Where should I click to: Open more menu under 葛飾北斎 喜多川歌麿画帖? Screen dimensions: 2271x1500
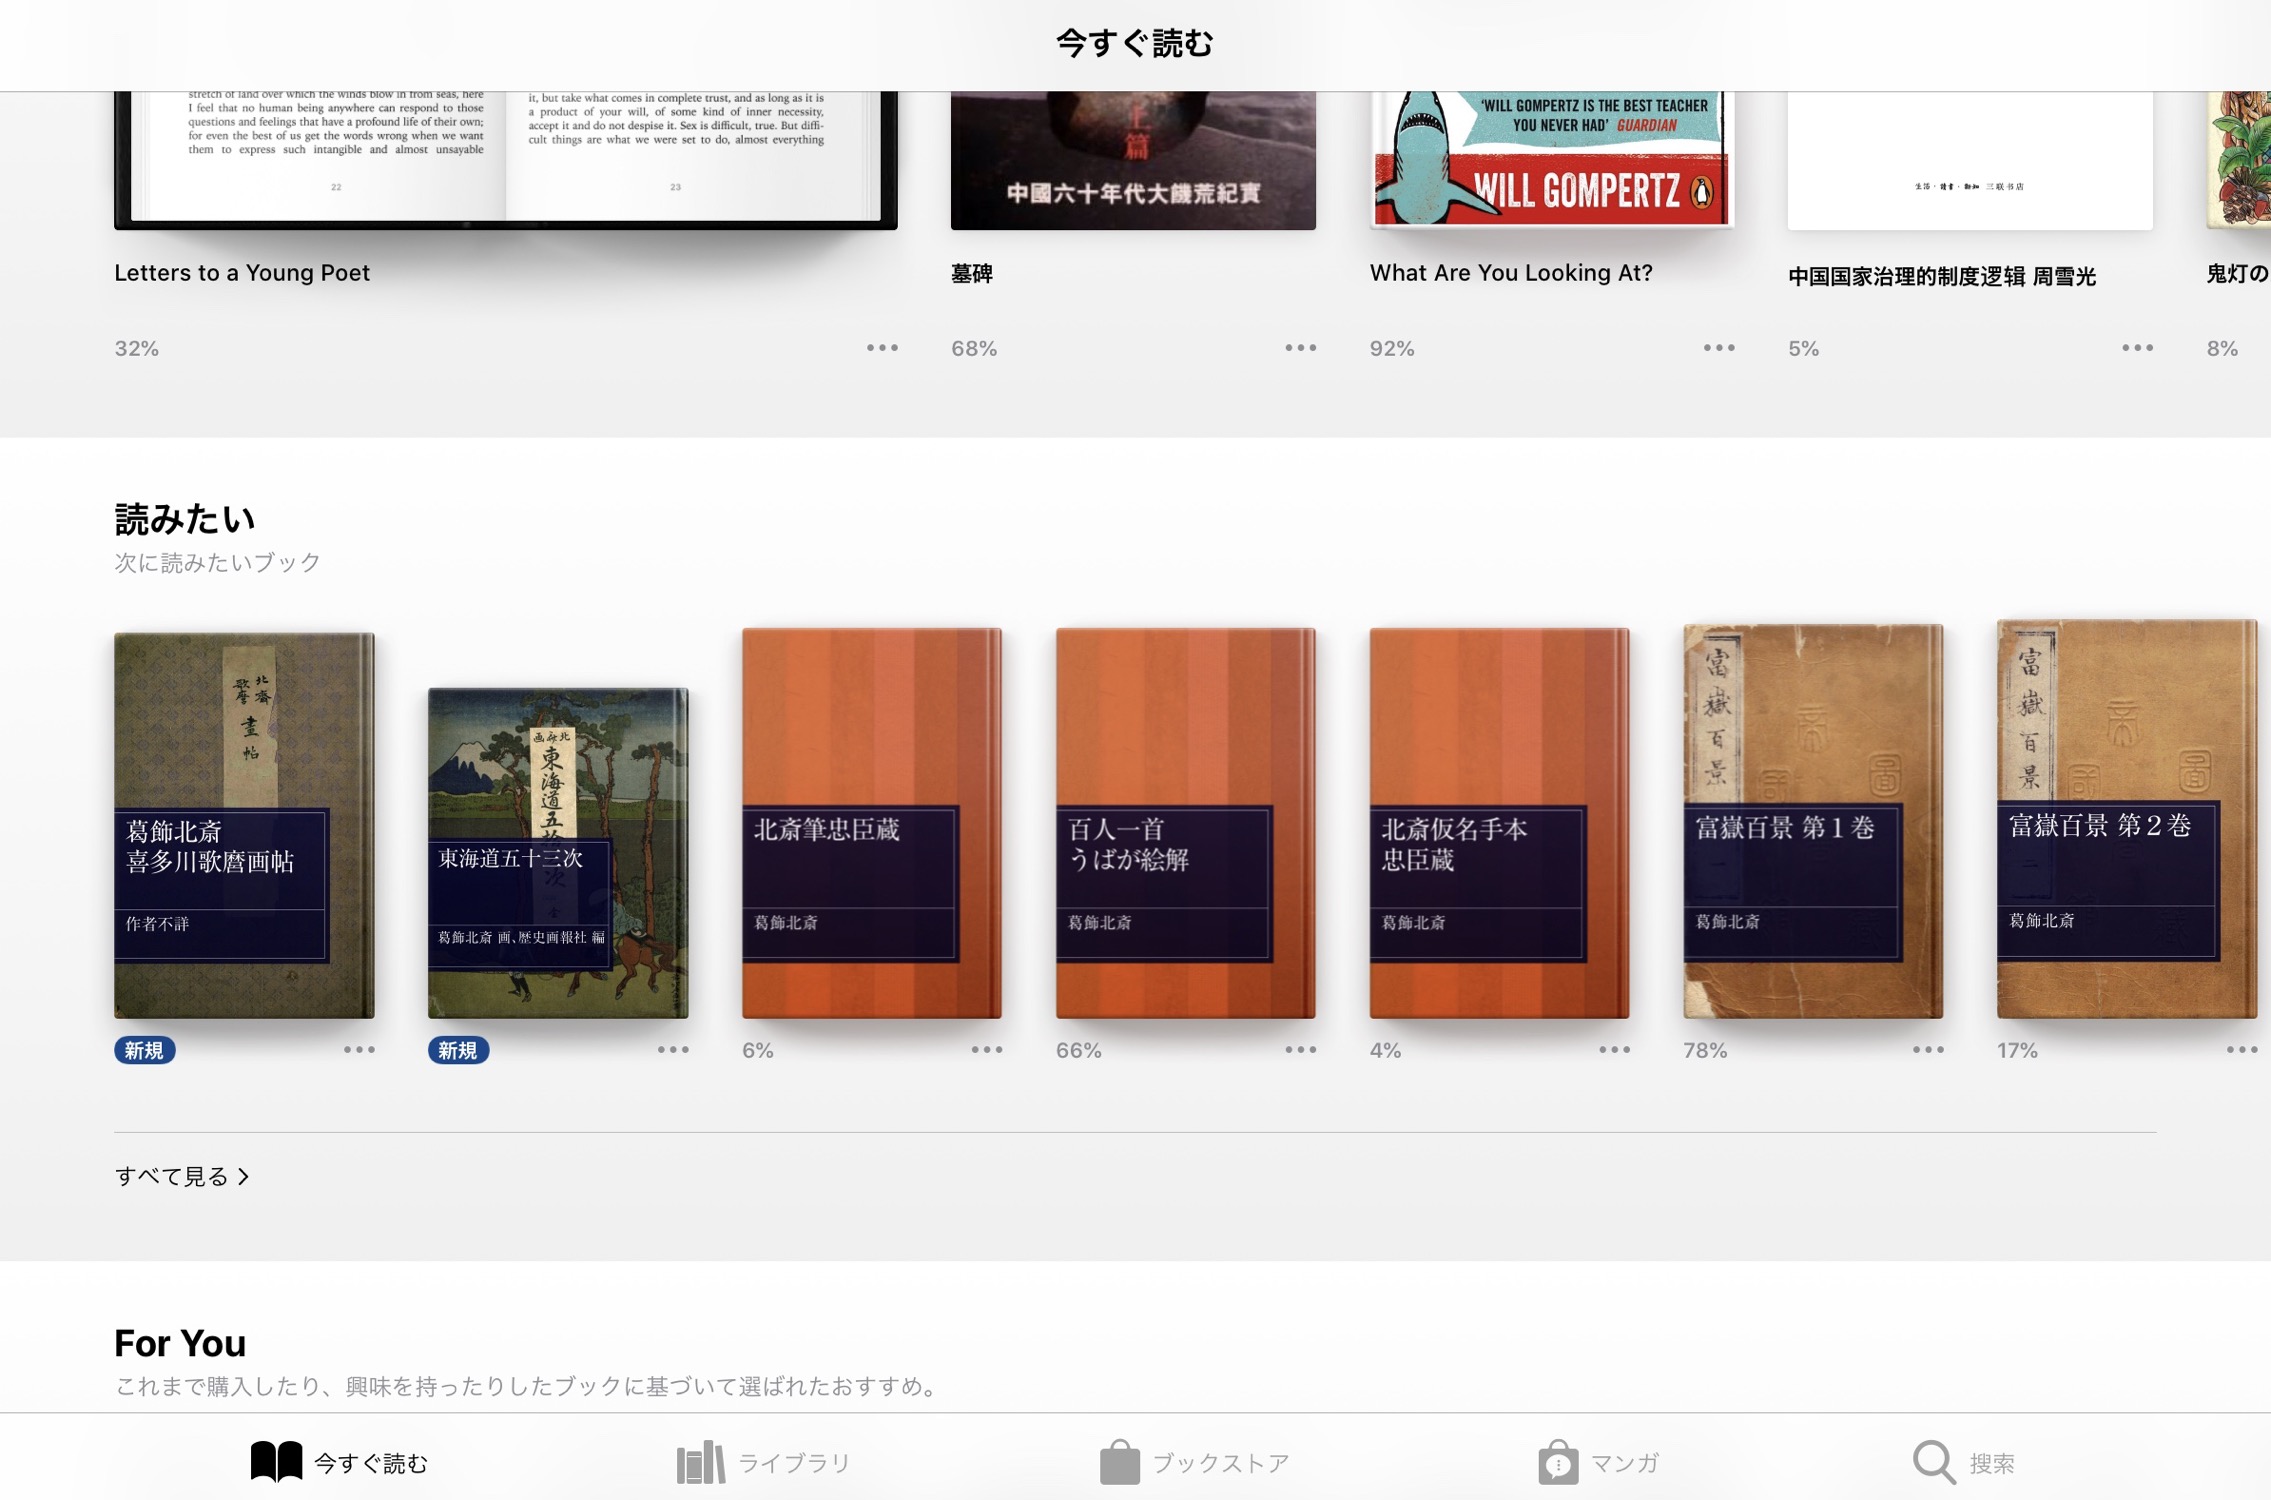point(359,1050)
